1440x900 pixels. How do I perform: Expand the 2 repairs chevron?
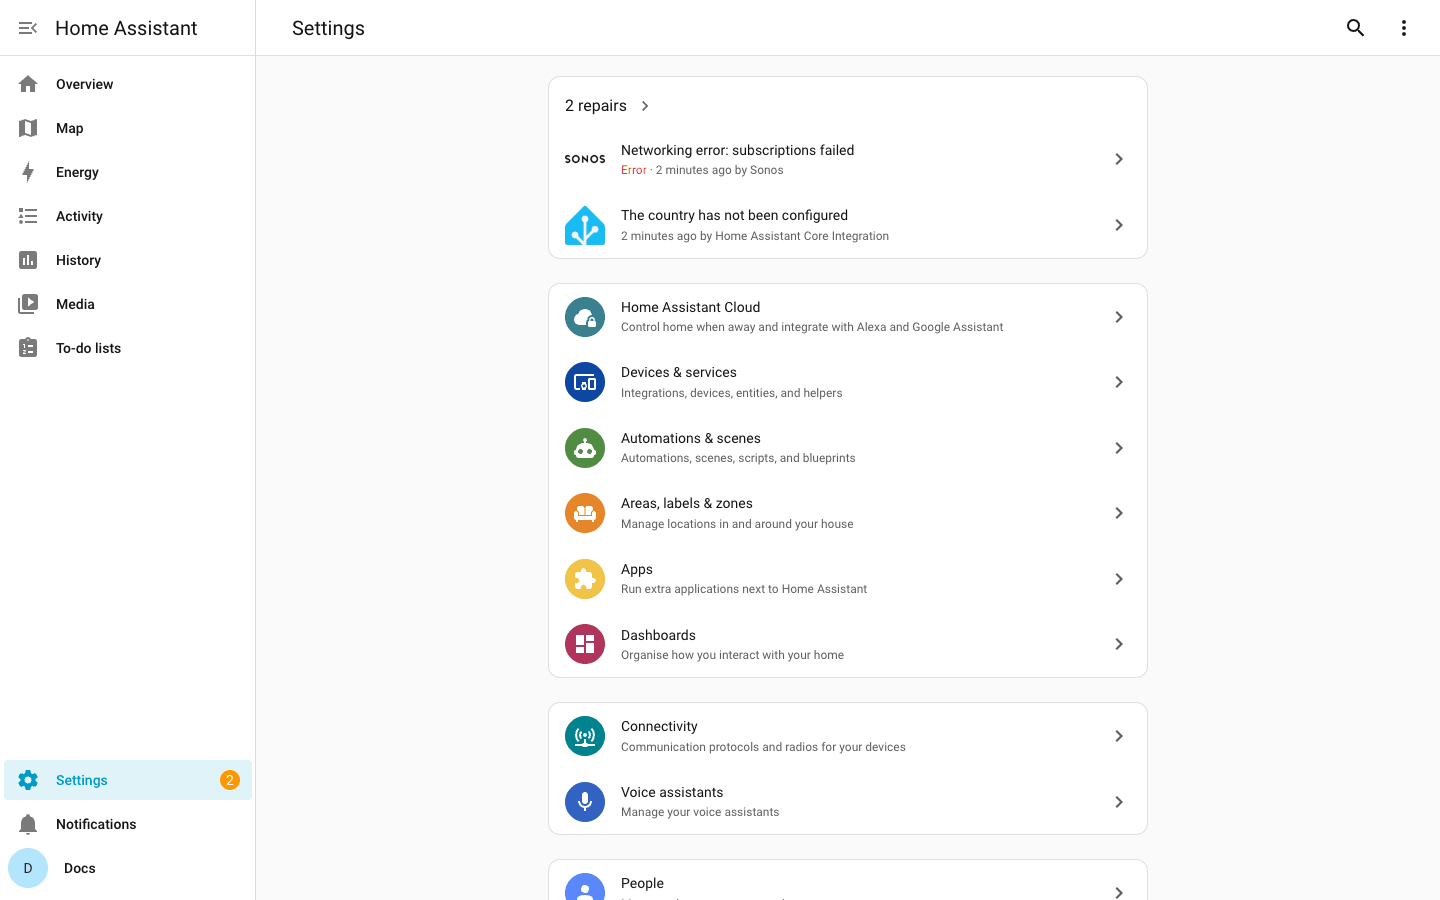coord(645,106)
